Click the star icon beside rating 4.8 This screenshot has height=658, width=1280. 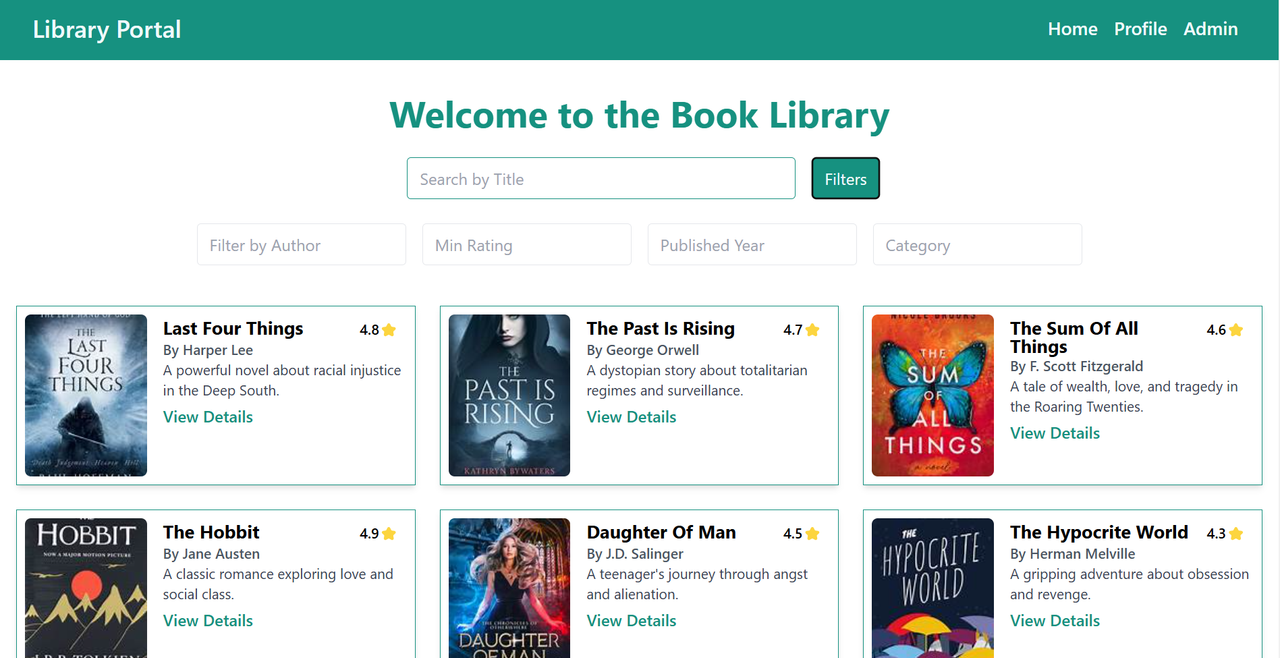point(389,330)
